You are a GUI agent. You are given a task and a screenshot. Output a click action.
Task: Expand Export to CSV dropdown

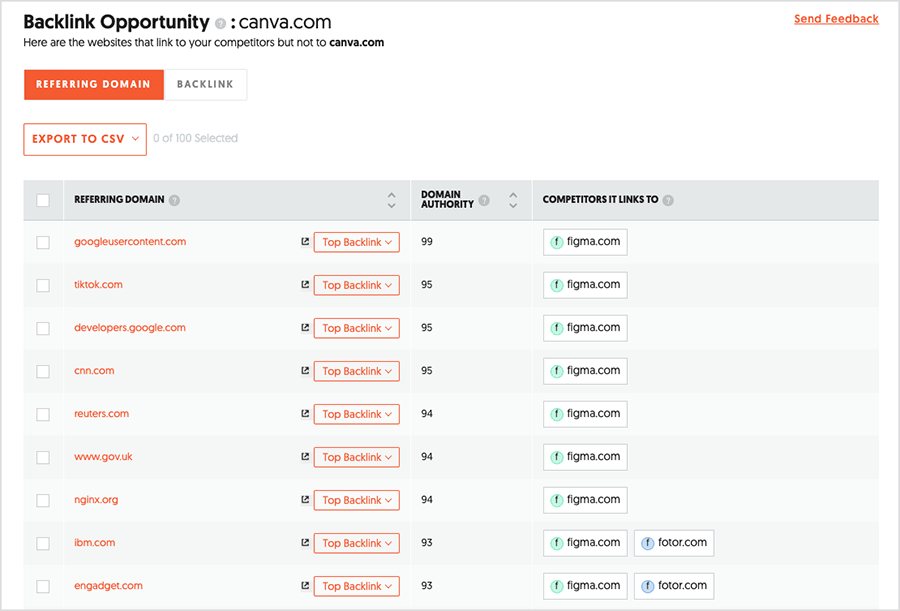coord(85,139)
